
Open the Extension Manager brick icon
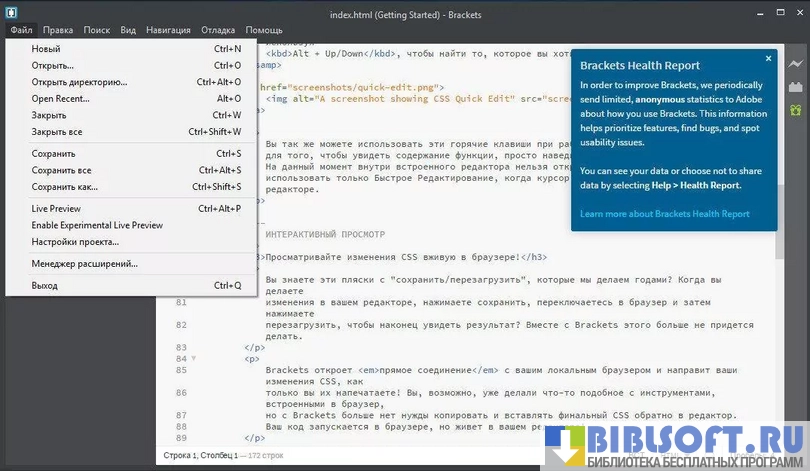(x=796, y=87)
